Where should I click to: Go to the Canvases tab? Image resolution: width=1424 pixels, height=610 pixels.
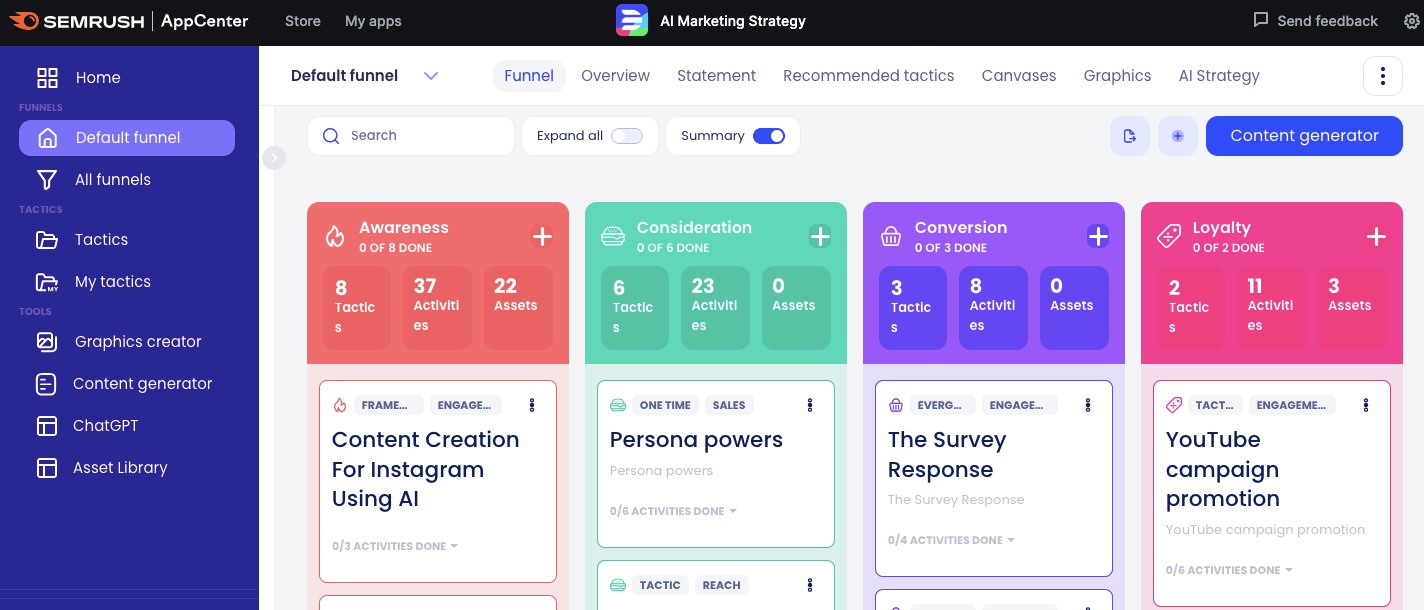tap(1018, 76)
